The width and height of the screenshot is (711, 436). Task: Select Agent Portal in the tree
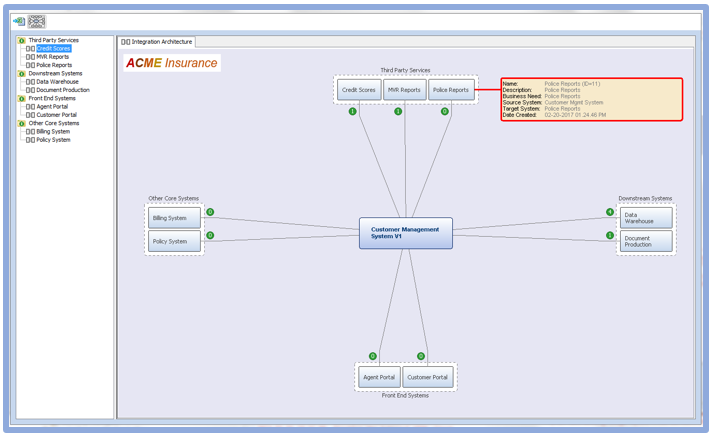(52, 107)
